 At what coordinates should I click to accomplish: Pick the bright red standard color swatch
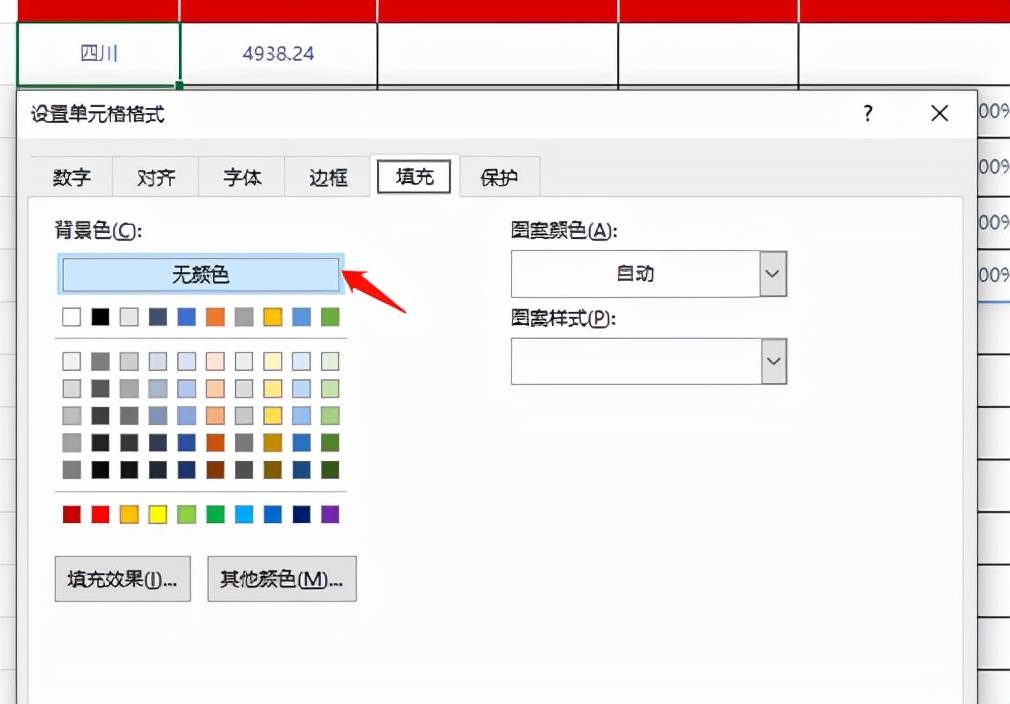(99, 514)
